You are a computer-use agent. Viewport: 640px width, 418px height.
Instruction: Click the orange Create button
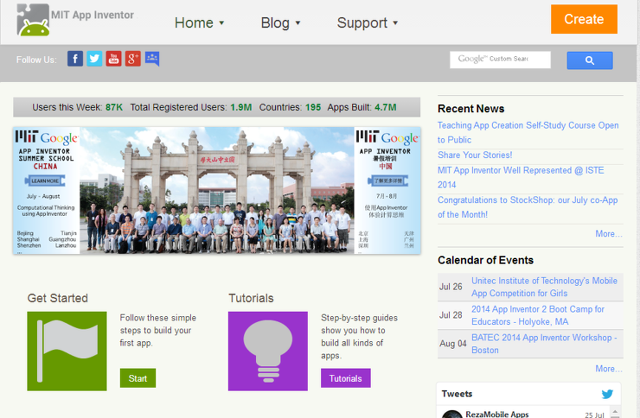click(584, 19)
